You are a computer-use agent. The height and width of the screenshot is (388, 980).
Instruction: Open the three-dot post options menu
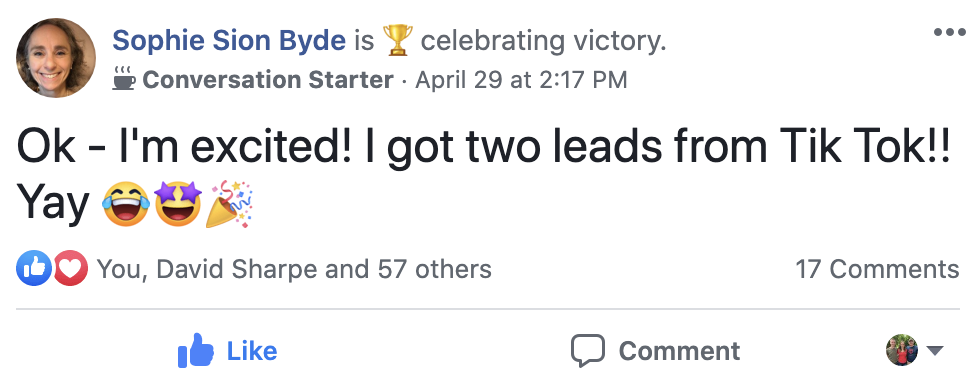pos(949,32)
